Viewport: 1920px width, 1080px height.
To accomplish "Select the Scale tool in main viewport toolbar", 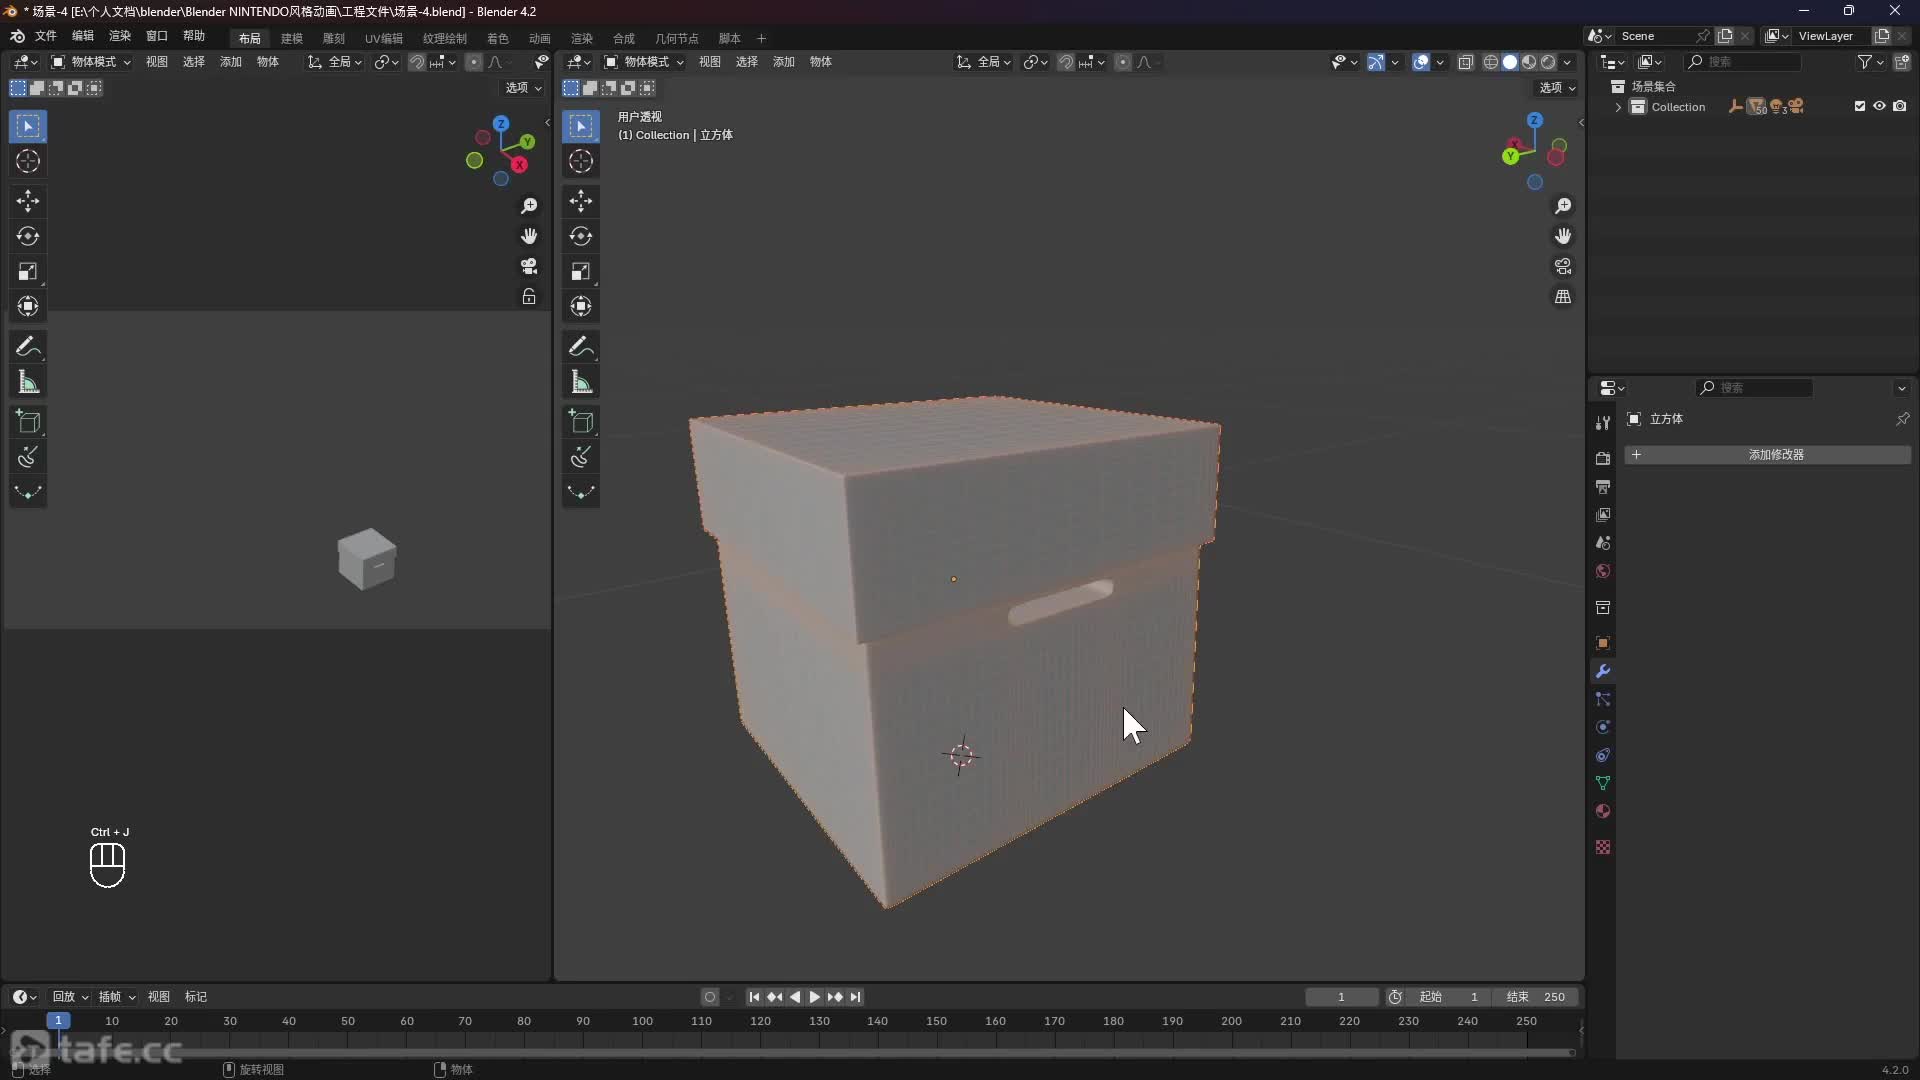I will (581, 271).
